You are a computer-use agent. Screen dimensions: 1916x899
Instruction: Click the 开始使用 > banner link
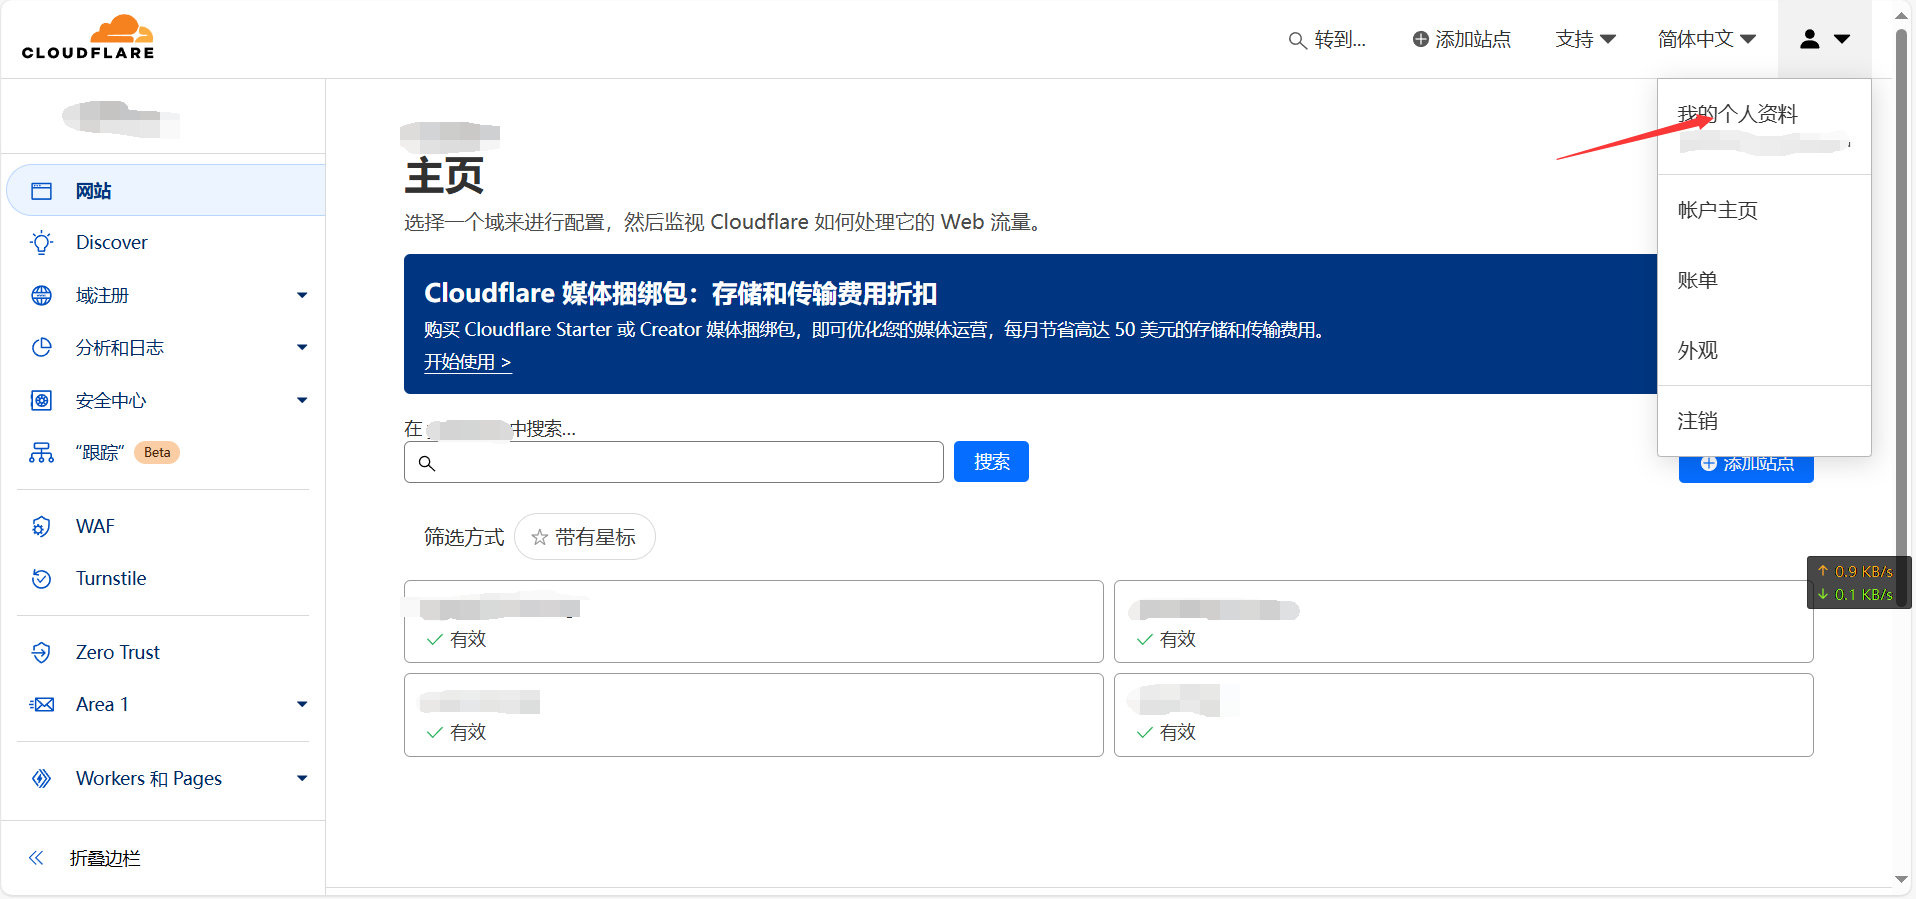click(467, 362)
